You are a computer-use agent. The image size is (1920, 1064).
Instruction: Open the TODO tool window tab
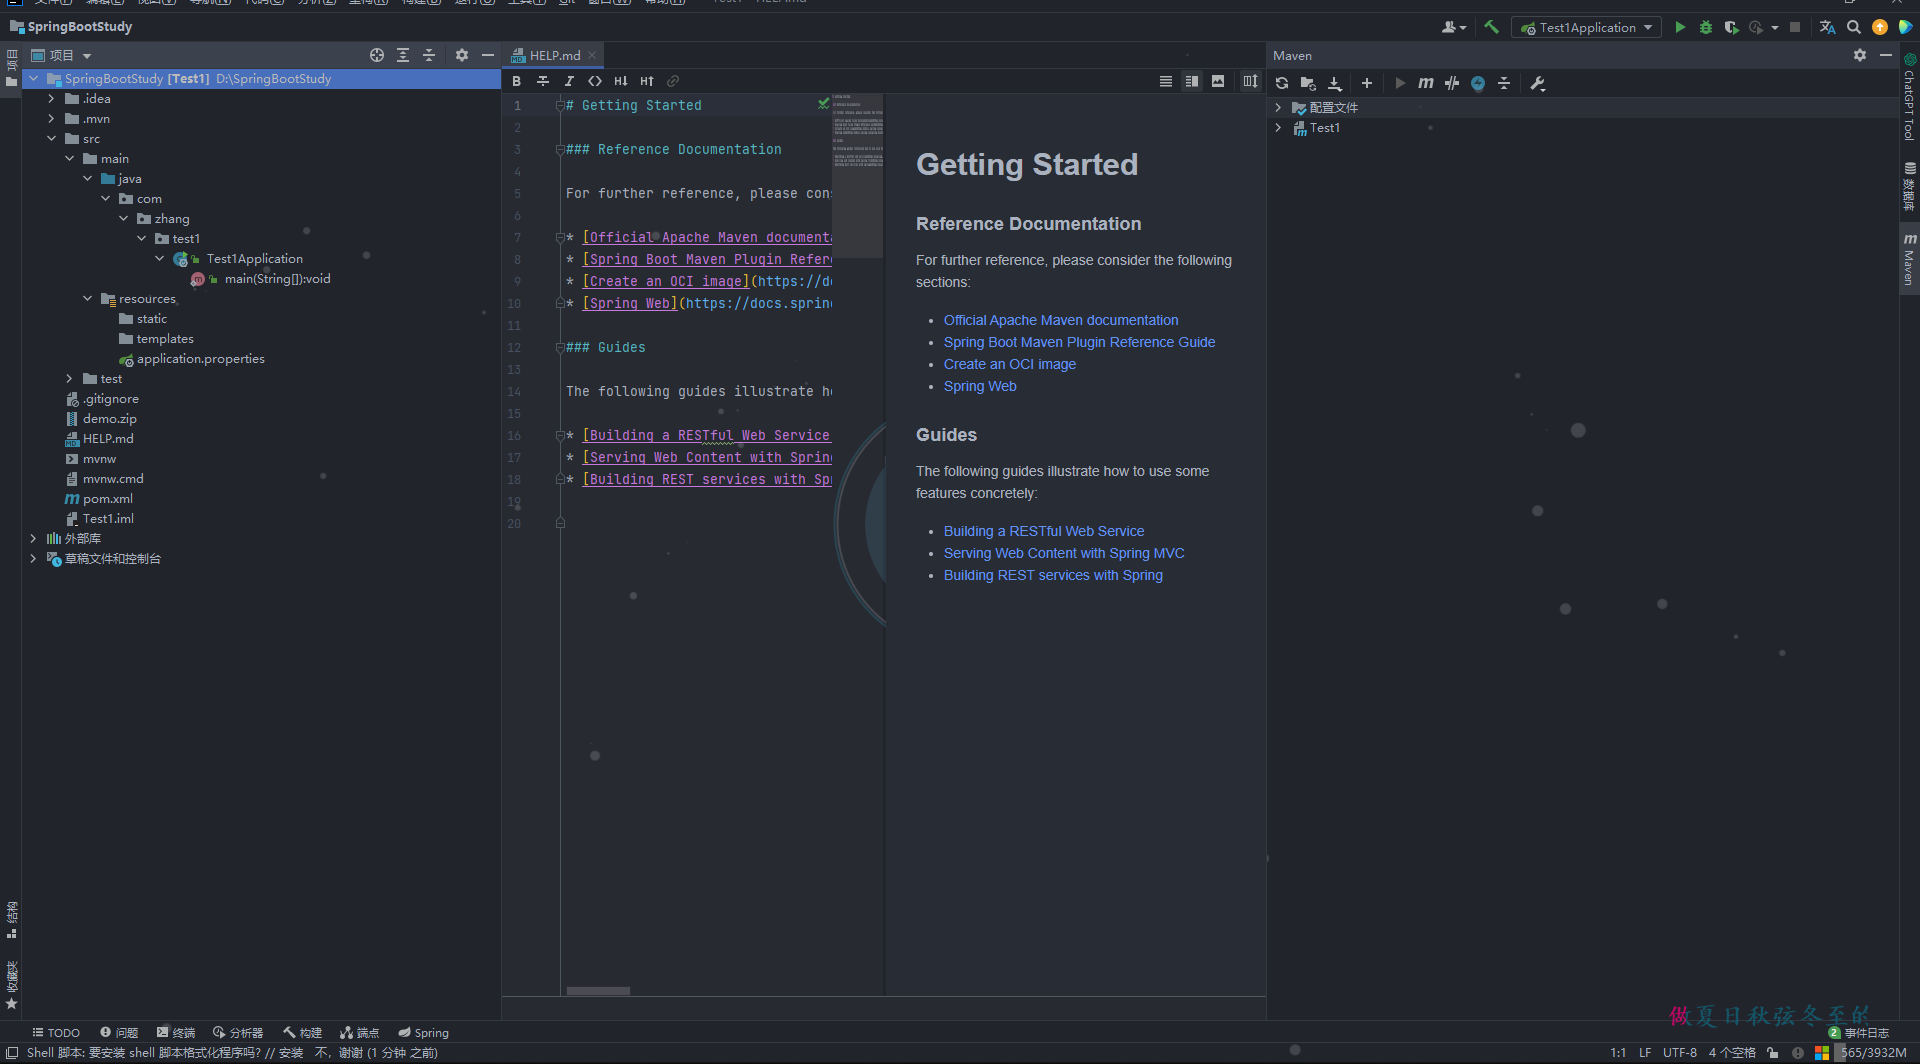(56, 1033)
